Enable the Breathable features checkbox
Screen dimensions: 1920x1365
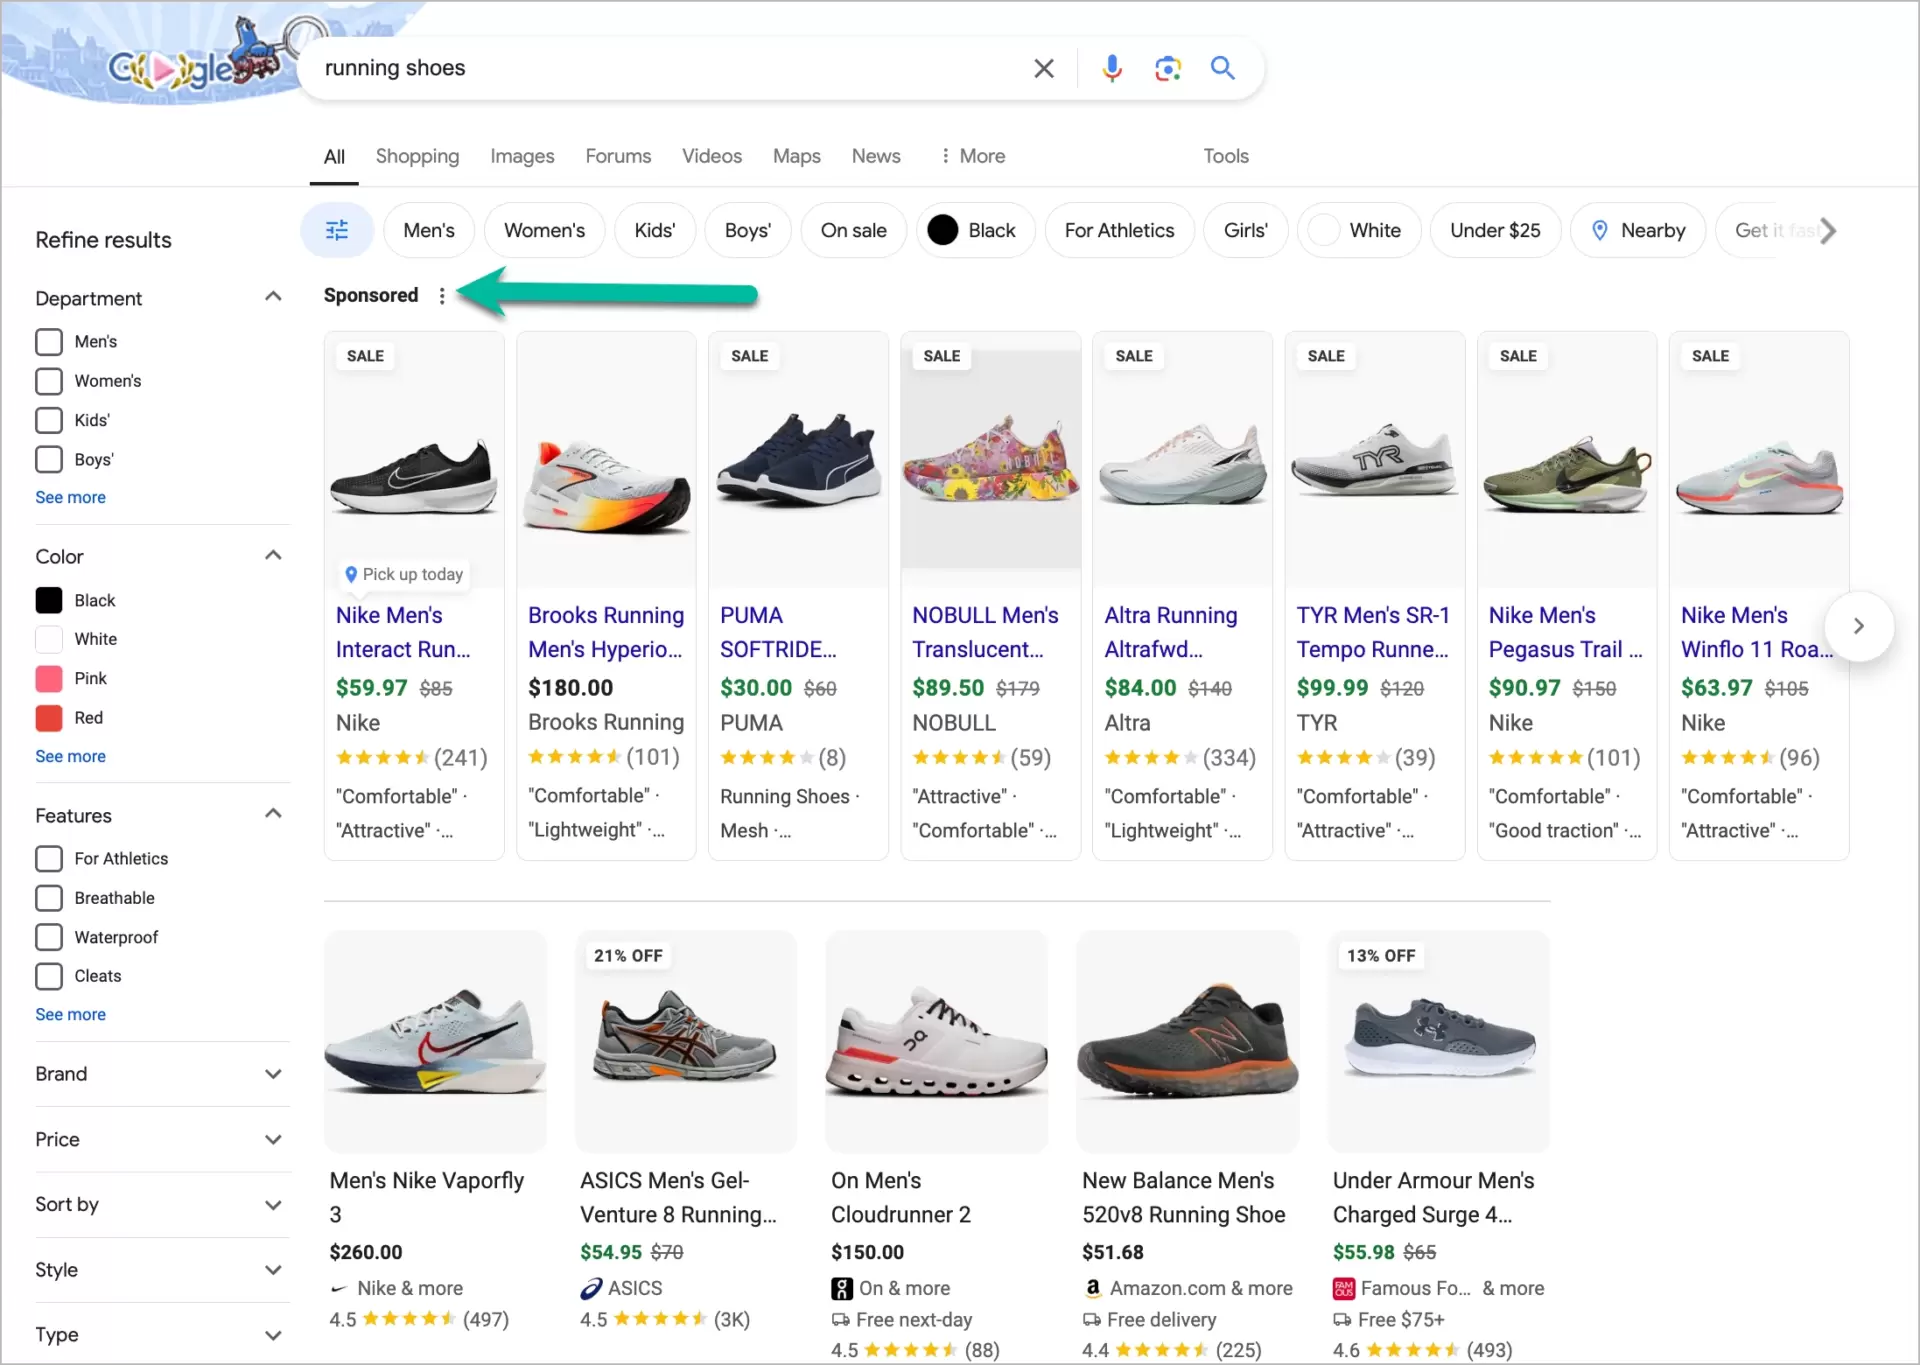[x=49, y=897]
